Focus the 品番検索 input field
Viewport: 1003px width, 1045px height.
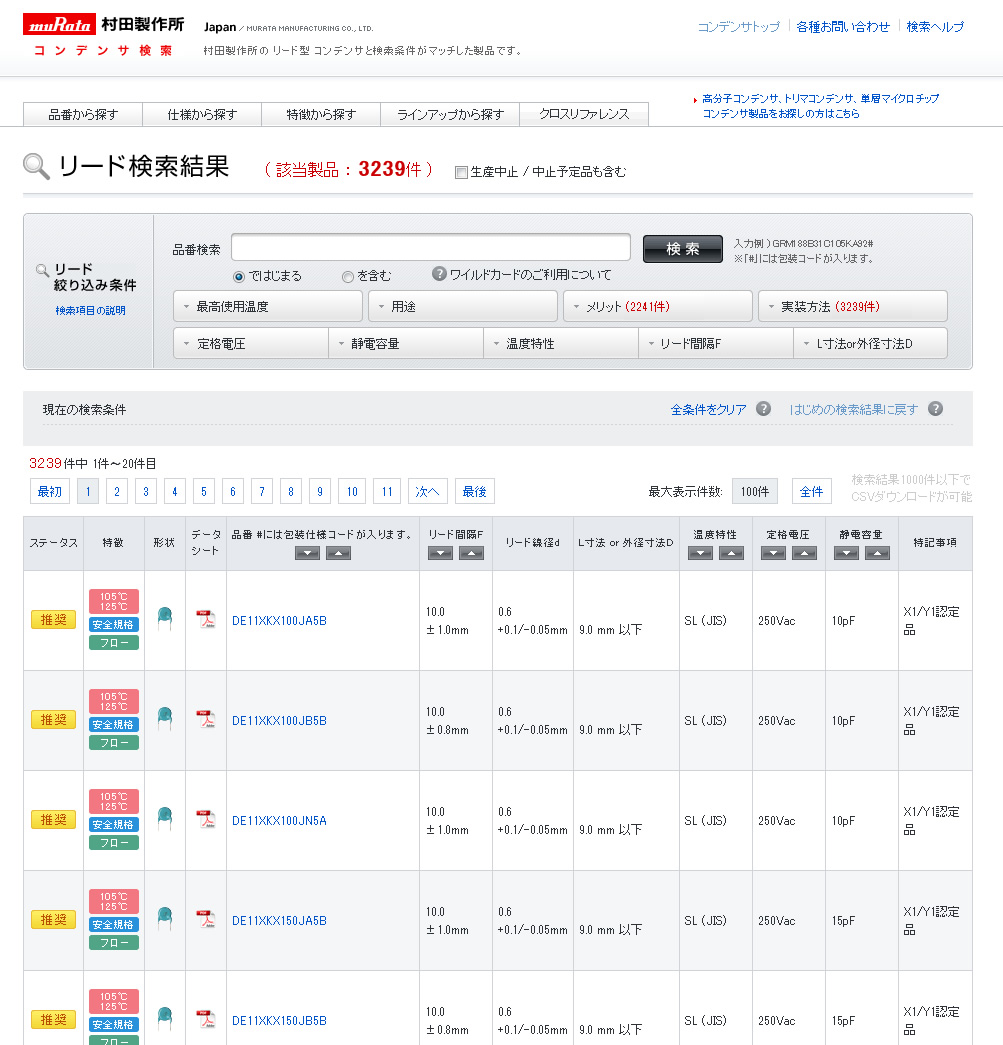[431, 247]
